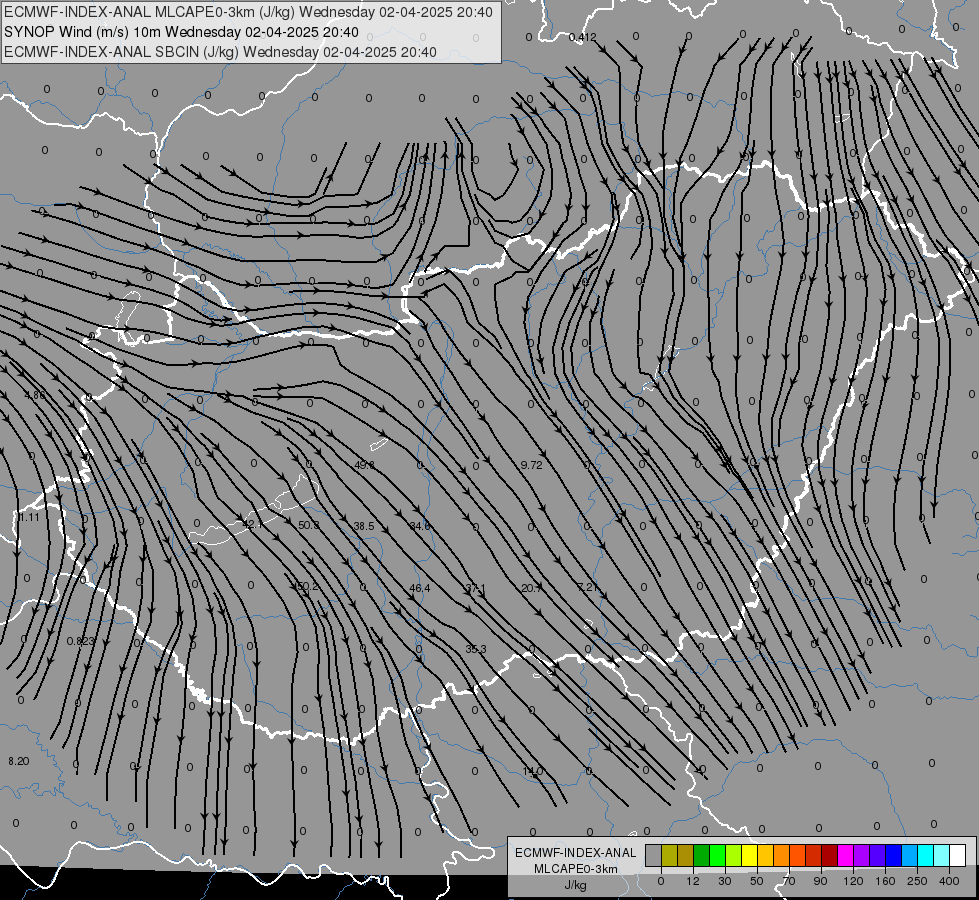Click legend label ECMWF-INDEX-ANAL at bottom
The width and height of the screenshot is (979, 900).
click(x=576, y=853)
